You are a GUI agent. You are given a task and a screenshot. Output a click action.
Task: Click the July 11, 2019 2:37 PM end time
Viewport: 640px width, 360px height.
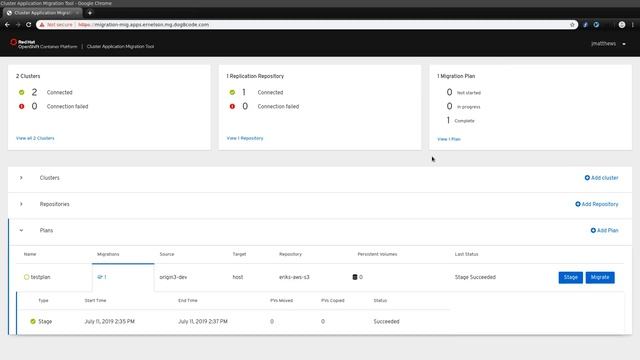(x=203, y=322)
